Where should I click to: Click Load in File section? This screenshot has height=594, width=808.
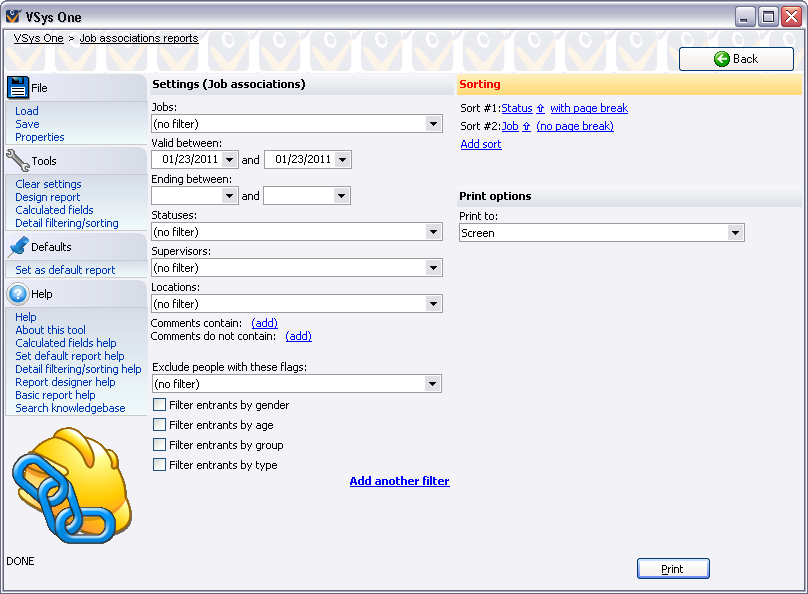click(x=27, y=111)
